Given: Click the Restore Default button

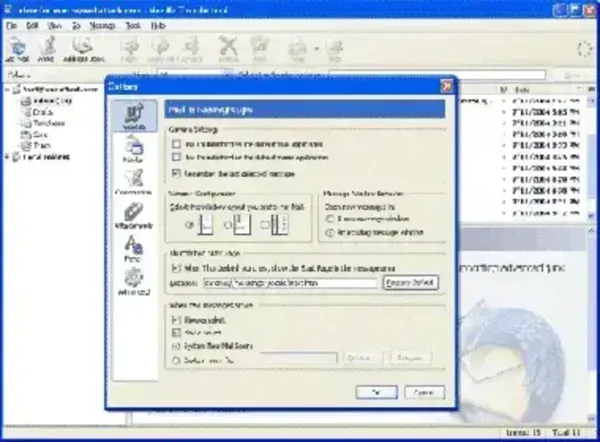Looking at the screenshot, I should click(410, 283).
